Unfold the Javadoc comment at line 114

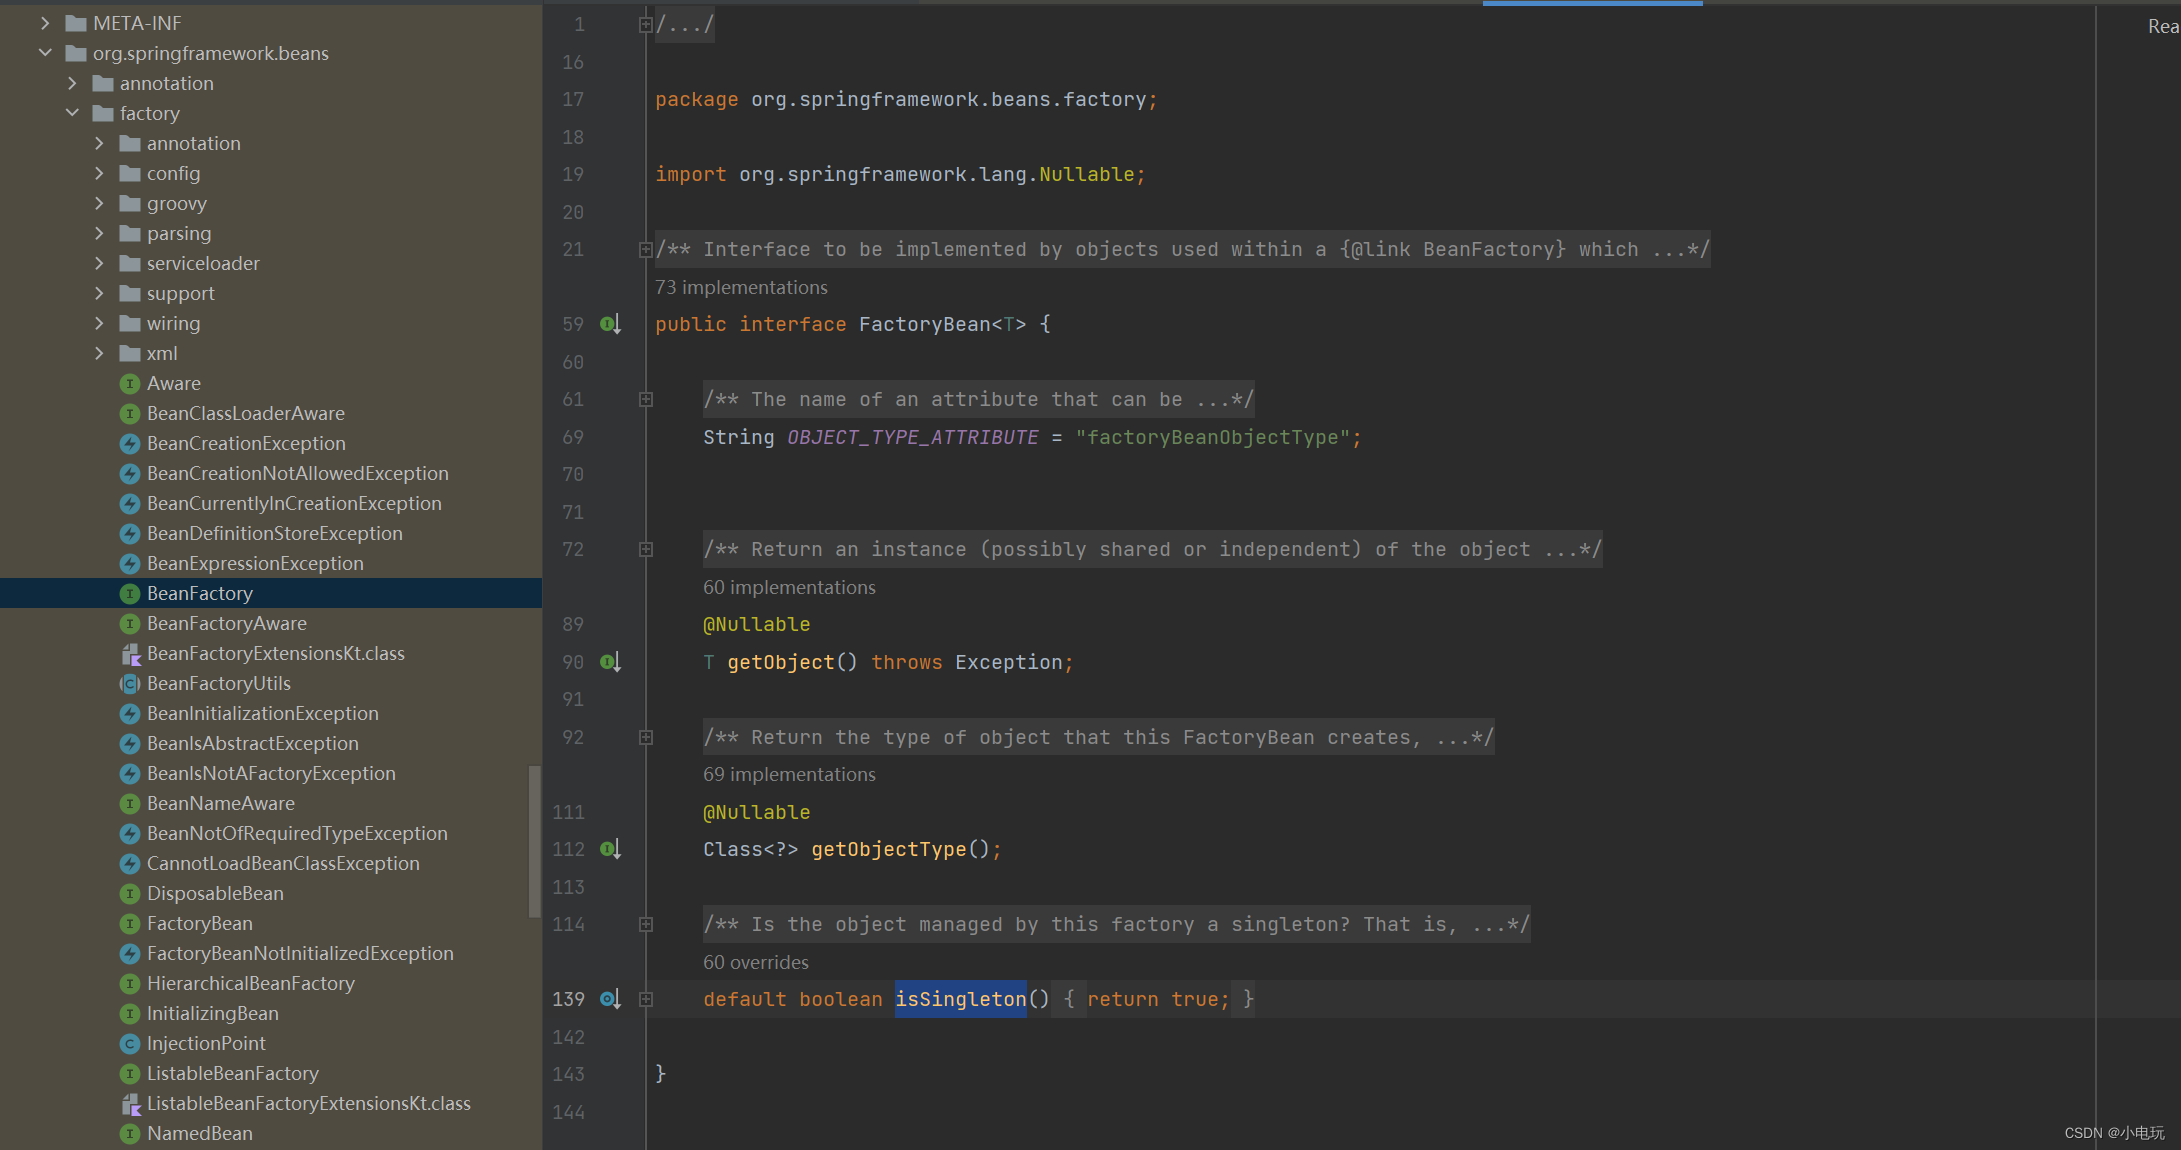click(x=646, y=925)
